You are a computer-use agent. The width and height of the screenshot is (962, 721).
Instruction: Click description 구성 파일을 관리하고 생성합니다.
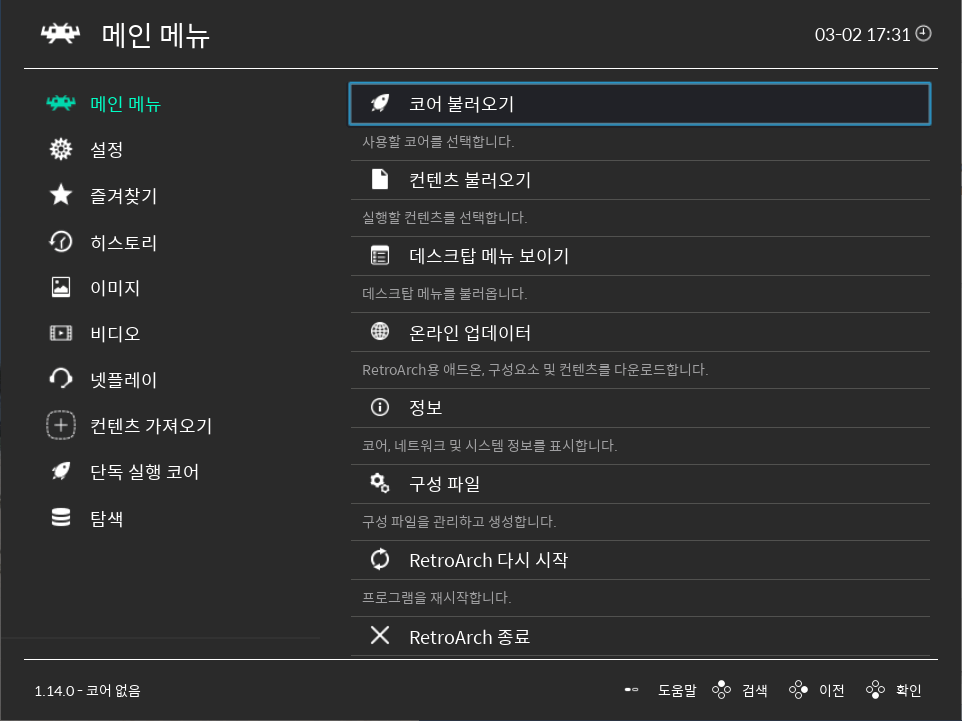point(459,522)
